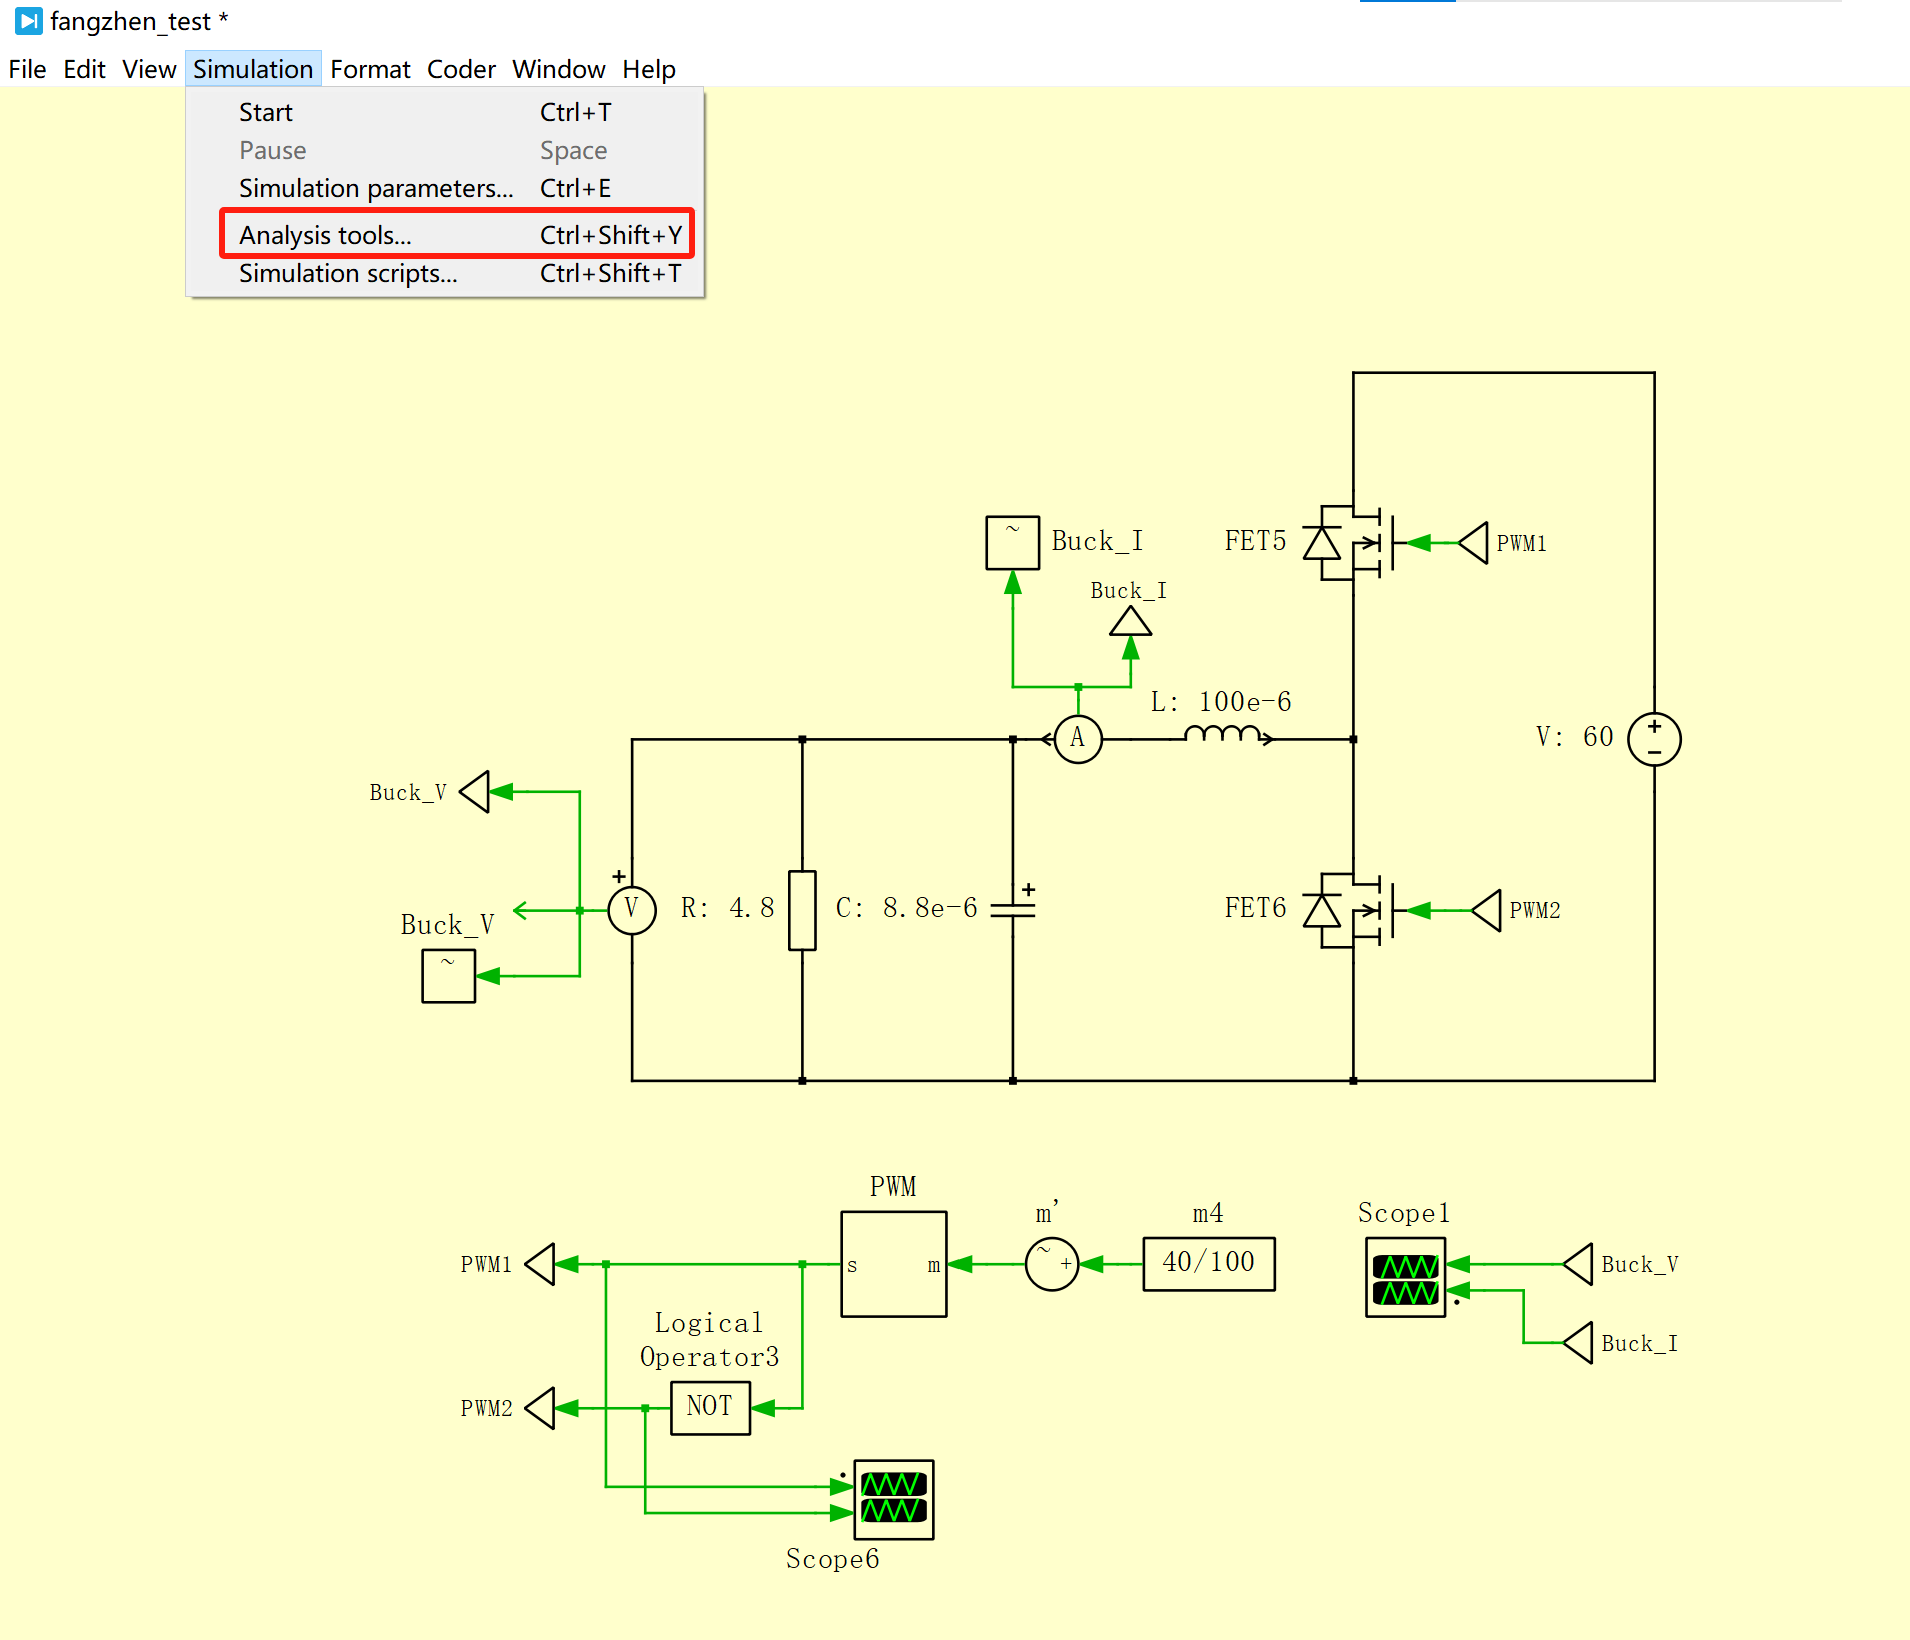Select the Buck_V goto tag near voltmeter

tap(474, 792)
